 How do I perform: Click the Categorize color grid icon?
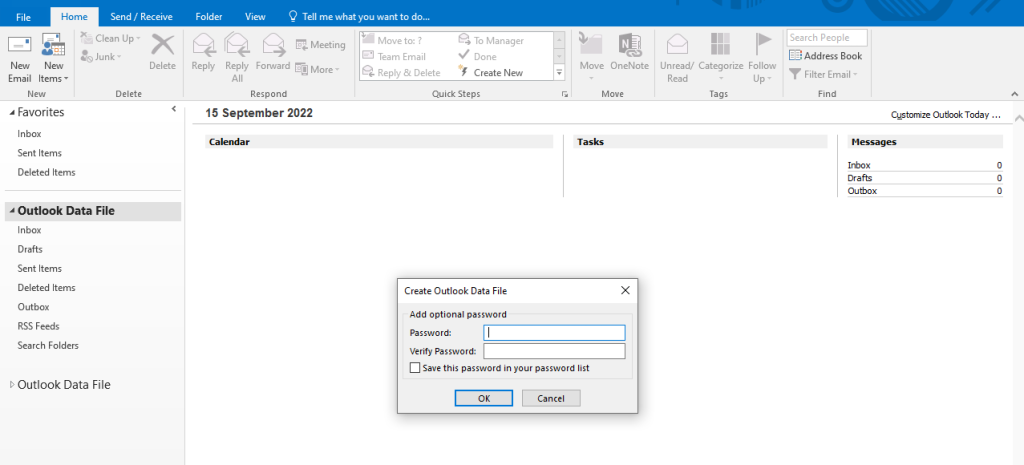720,44
